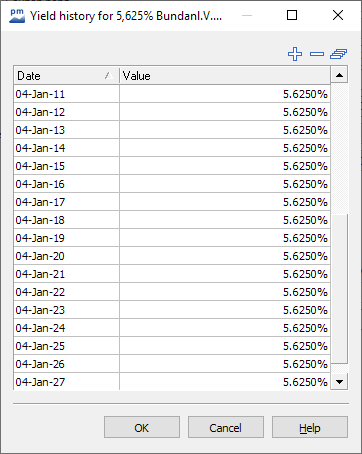
Task: Click the blue minus remove row icon
Action: tap(317, 54)
